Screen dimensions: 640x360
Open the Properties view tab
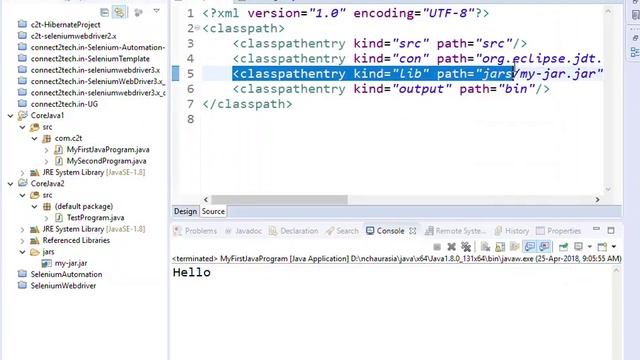click(558, 231)
